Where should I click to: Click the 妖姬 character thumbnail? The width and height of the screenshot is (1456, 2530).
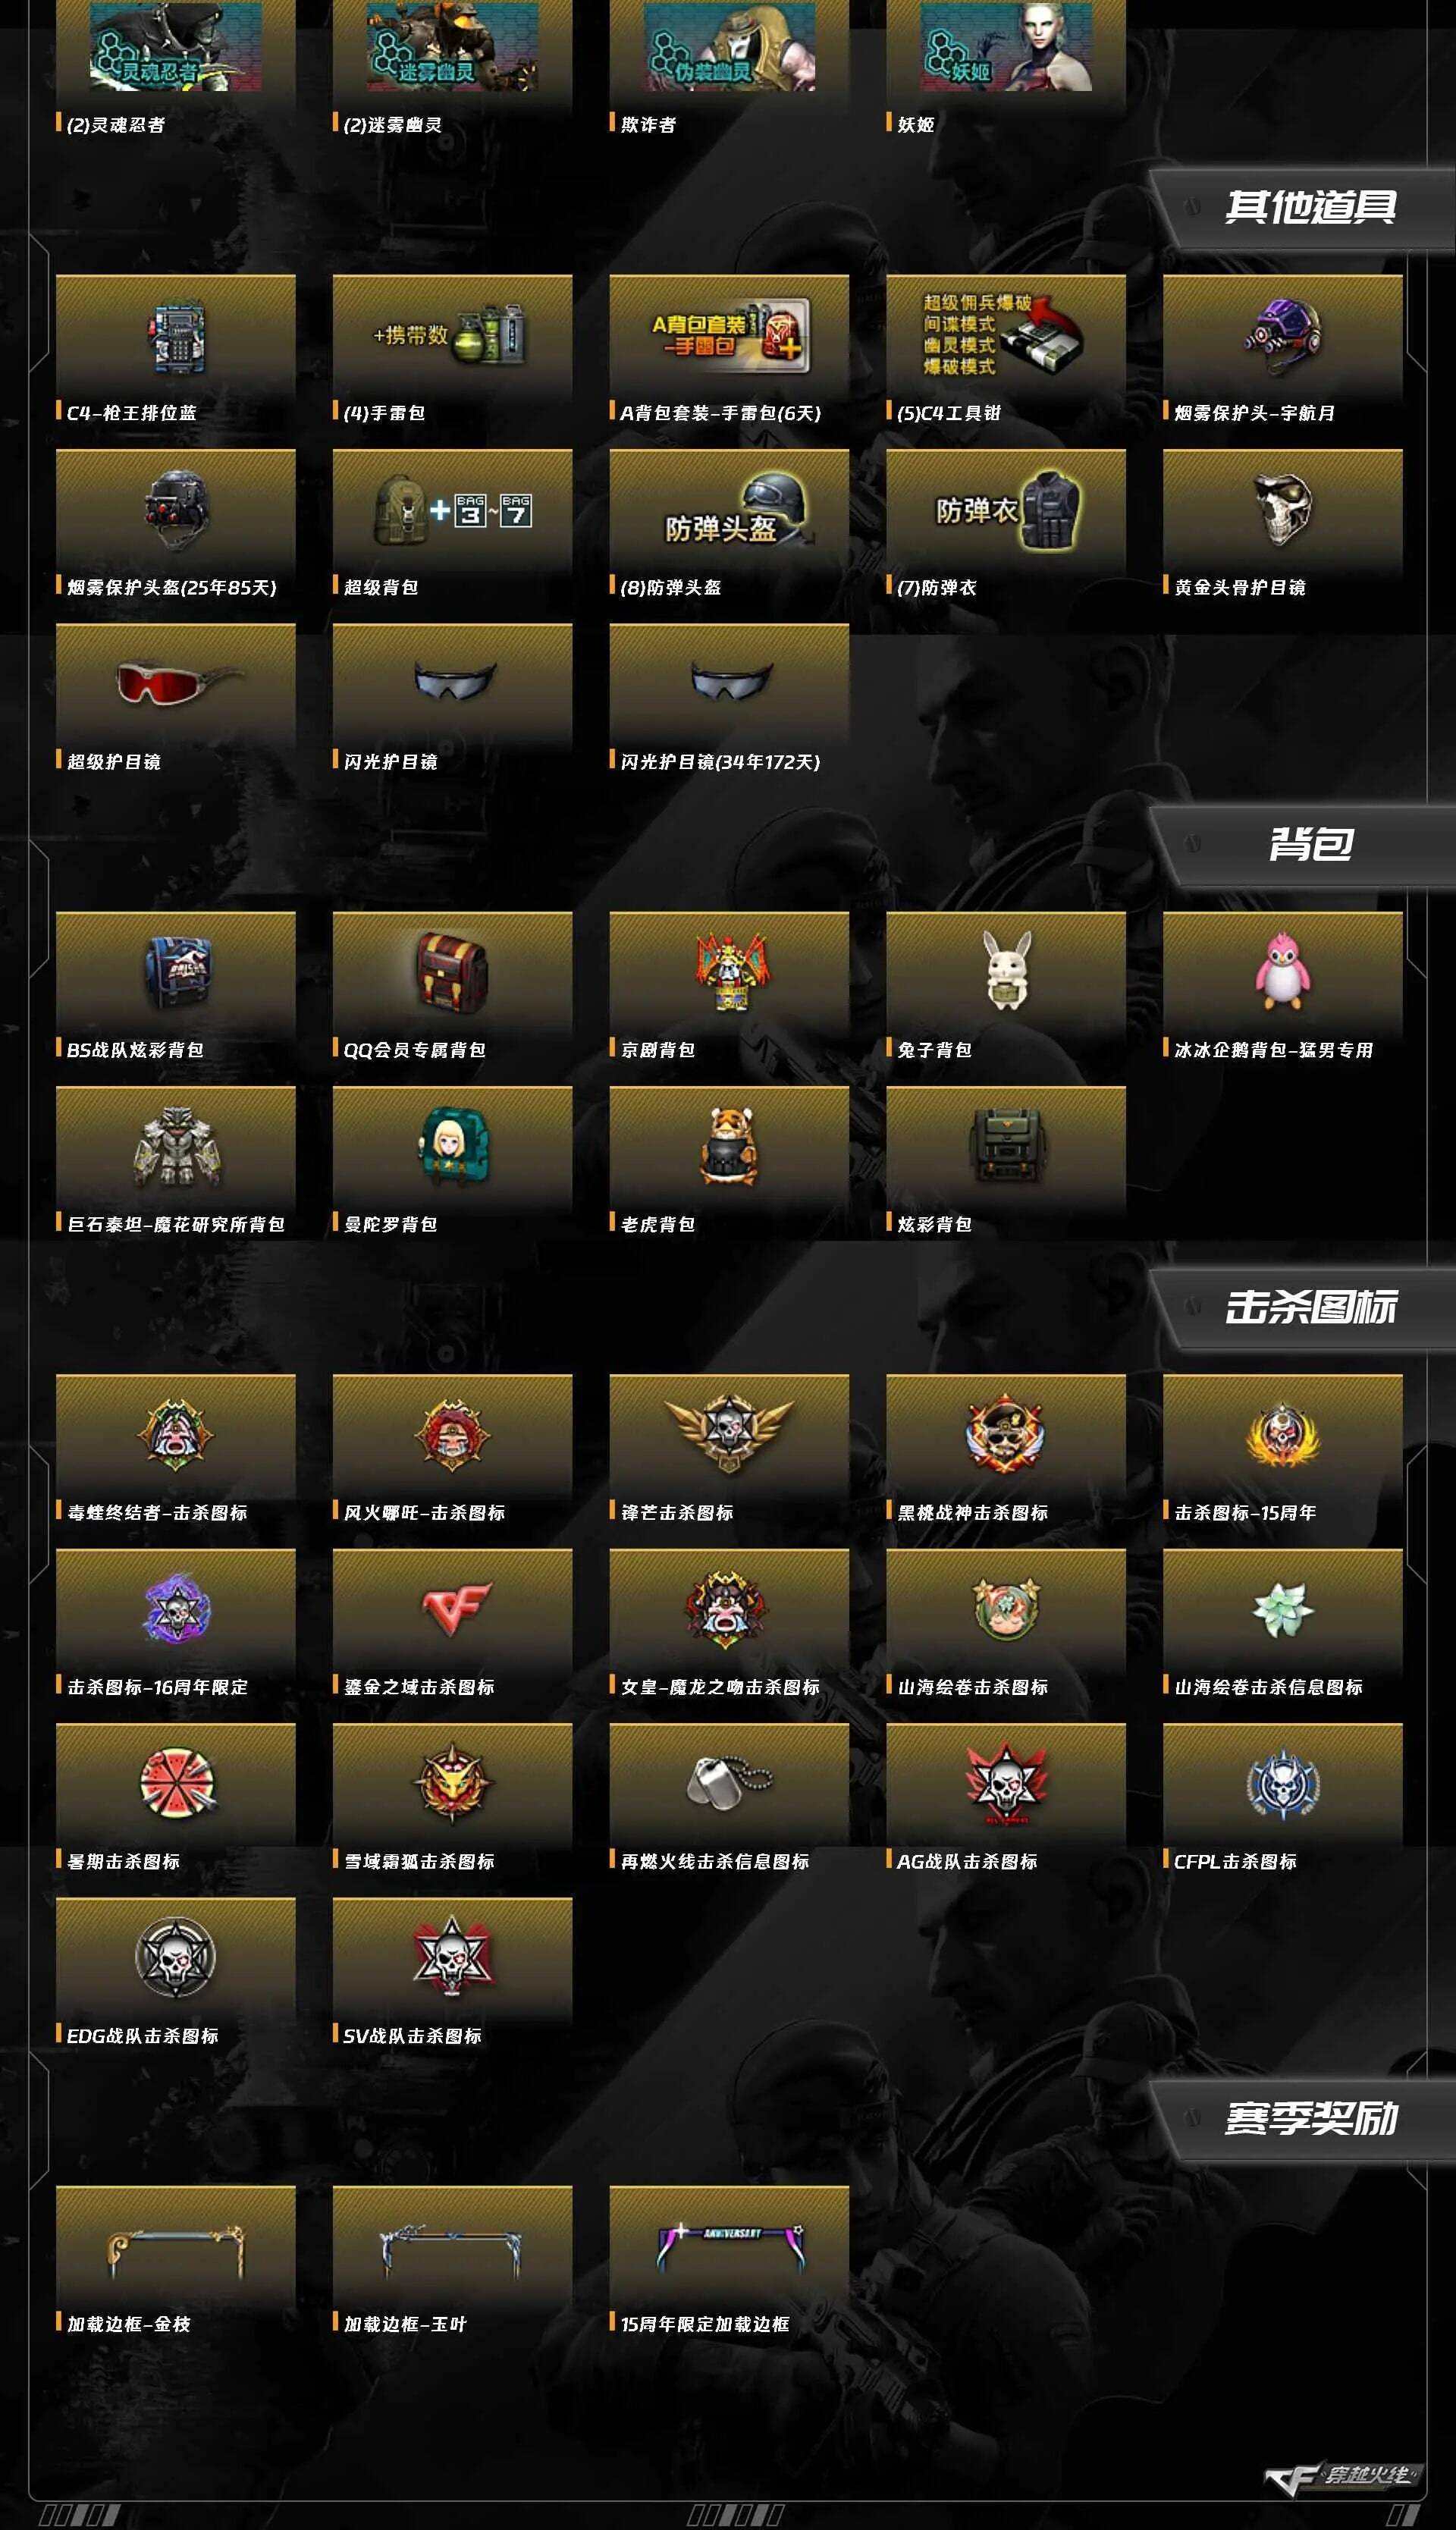pos(1006,46)
